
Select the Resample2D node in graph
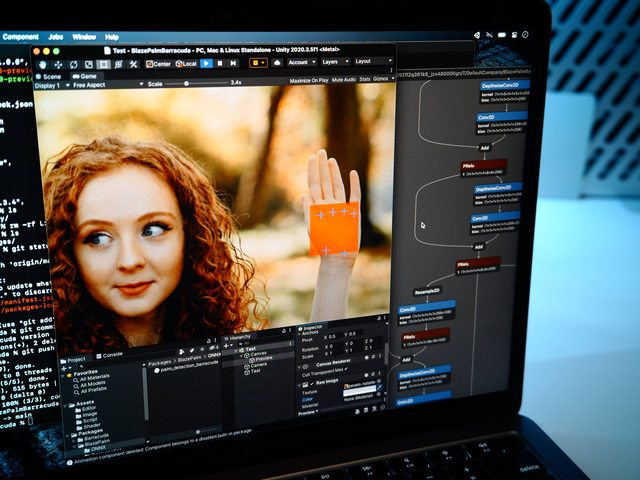427,291
